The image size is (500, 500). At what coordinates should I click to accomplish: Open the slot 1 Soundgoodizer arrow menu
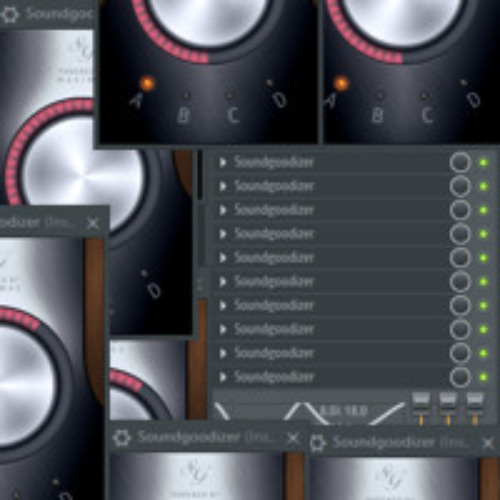(223, 163)
